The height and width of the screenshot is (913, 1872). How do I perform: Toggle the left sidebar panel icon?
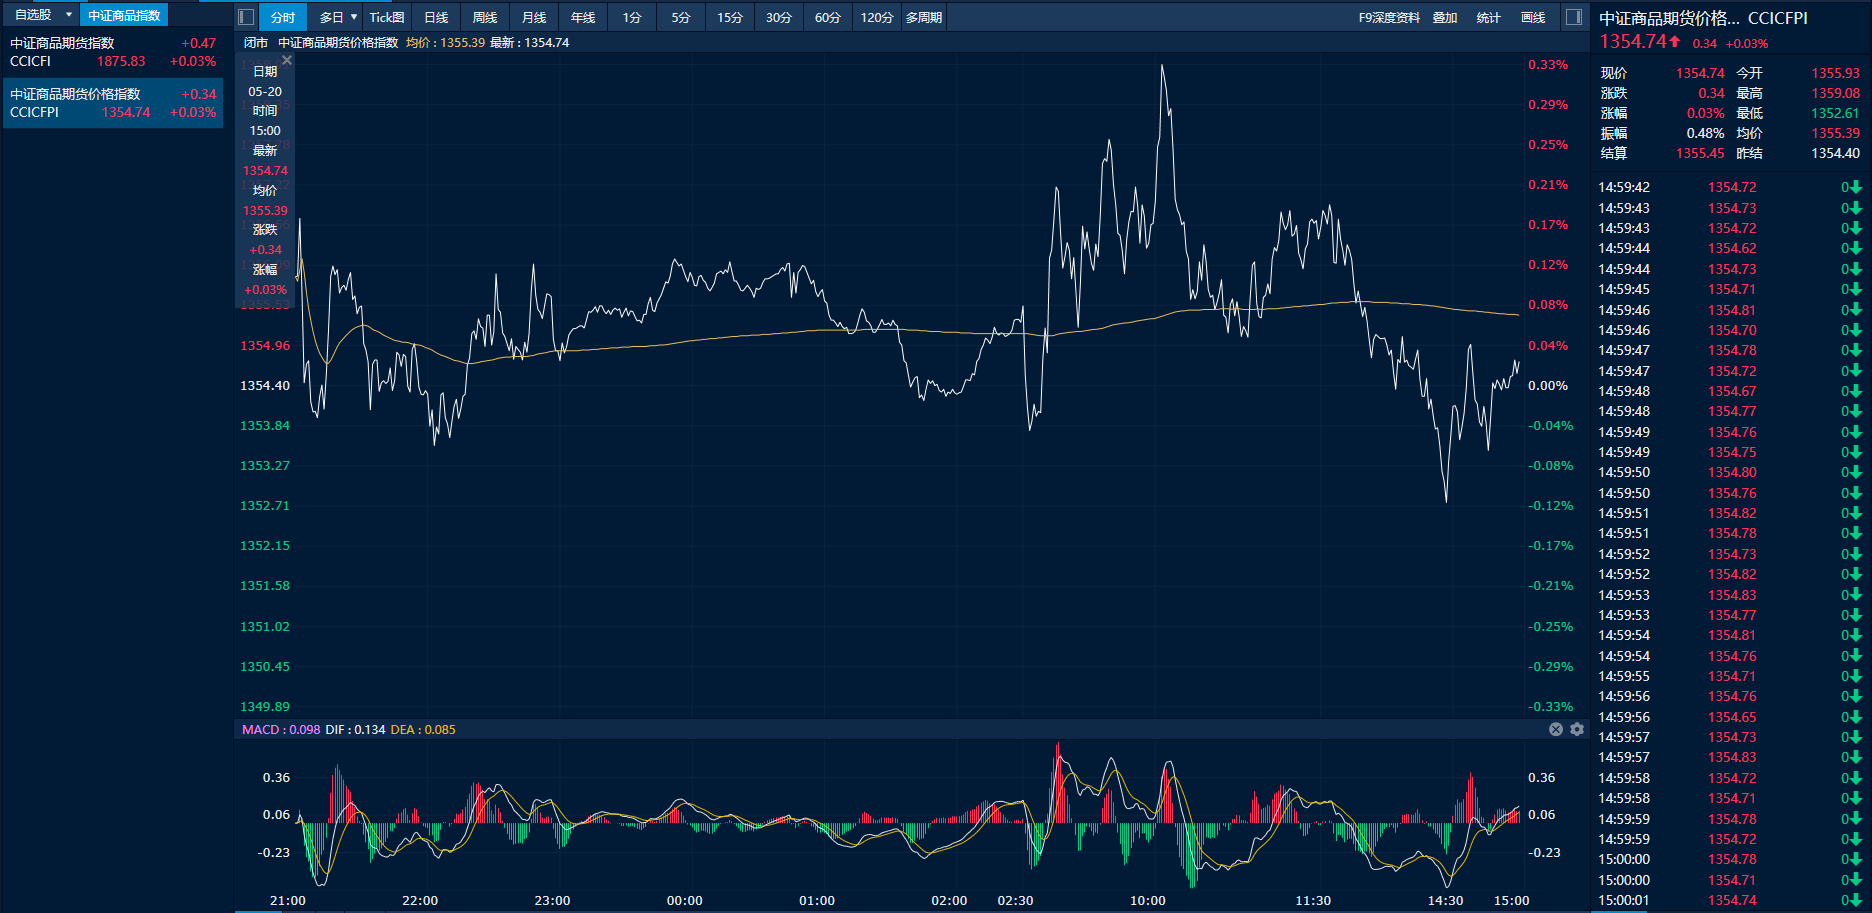(246, 17)
